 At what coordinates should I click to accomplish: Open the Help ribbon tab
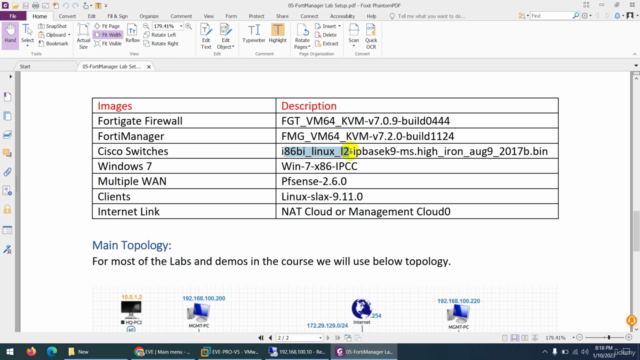click(371, 16)
